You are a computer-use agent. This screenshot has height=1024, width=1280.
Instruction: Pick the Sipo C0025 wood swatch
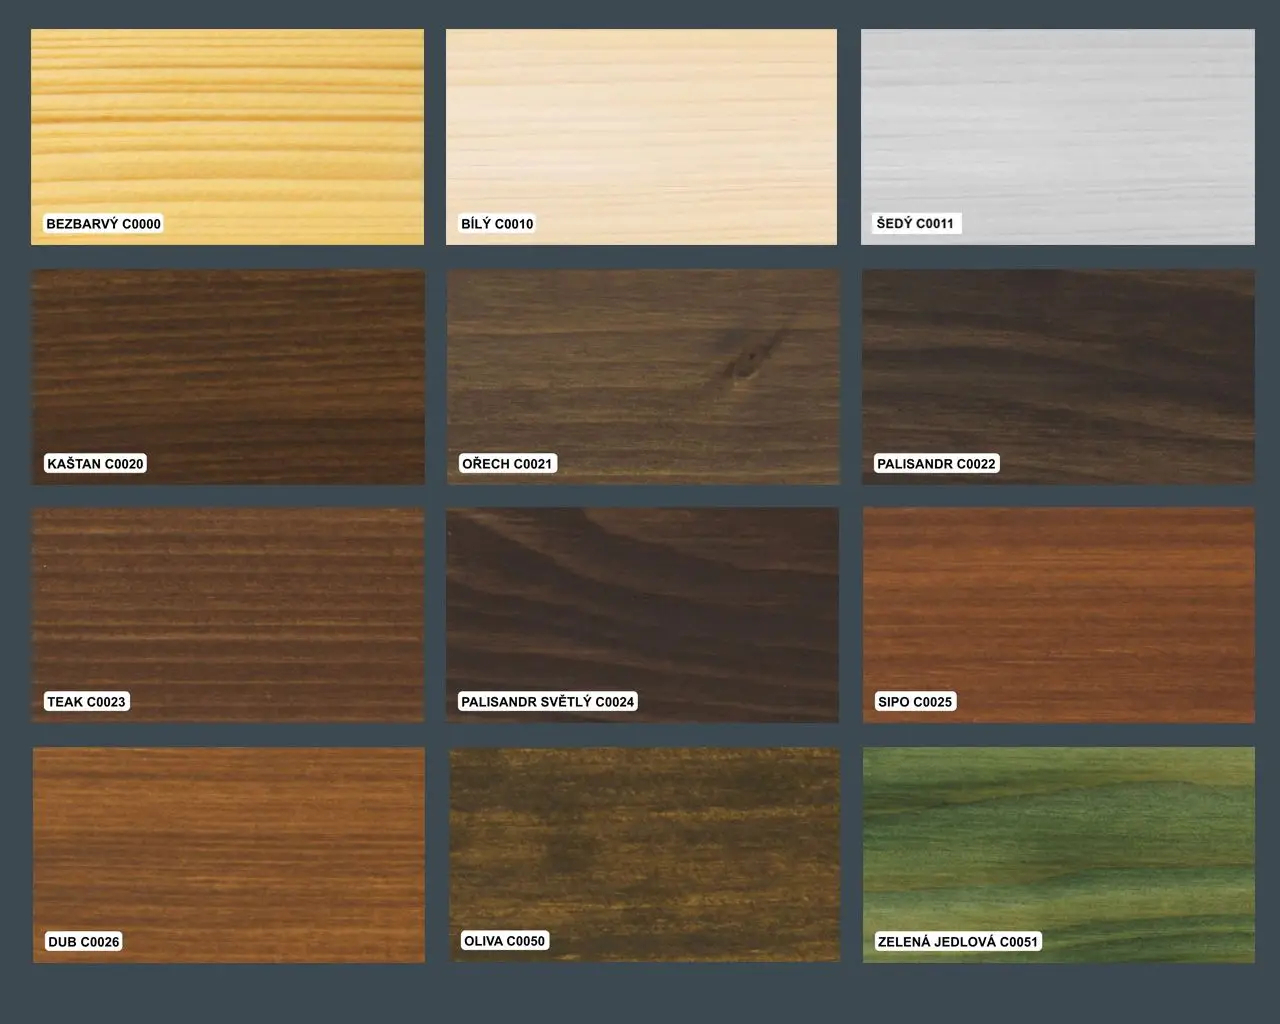[1058, 615]
